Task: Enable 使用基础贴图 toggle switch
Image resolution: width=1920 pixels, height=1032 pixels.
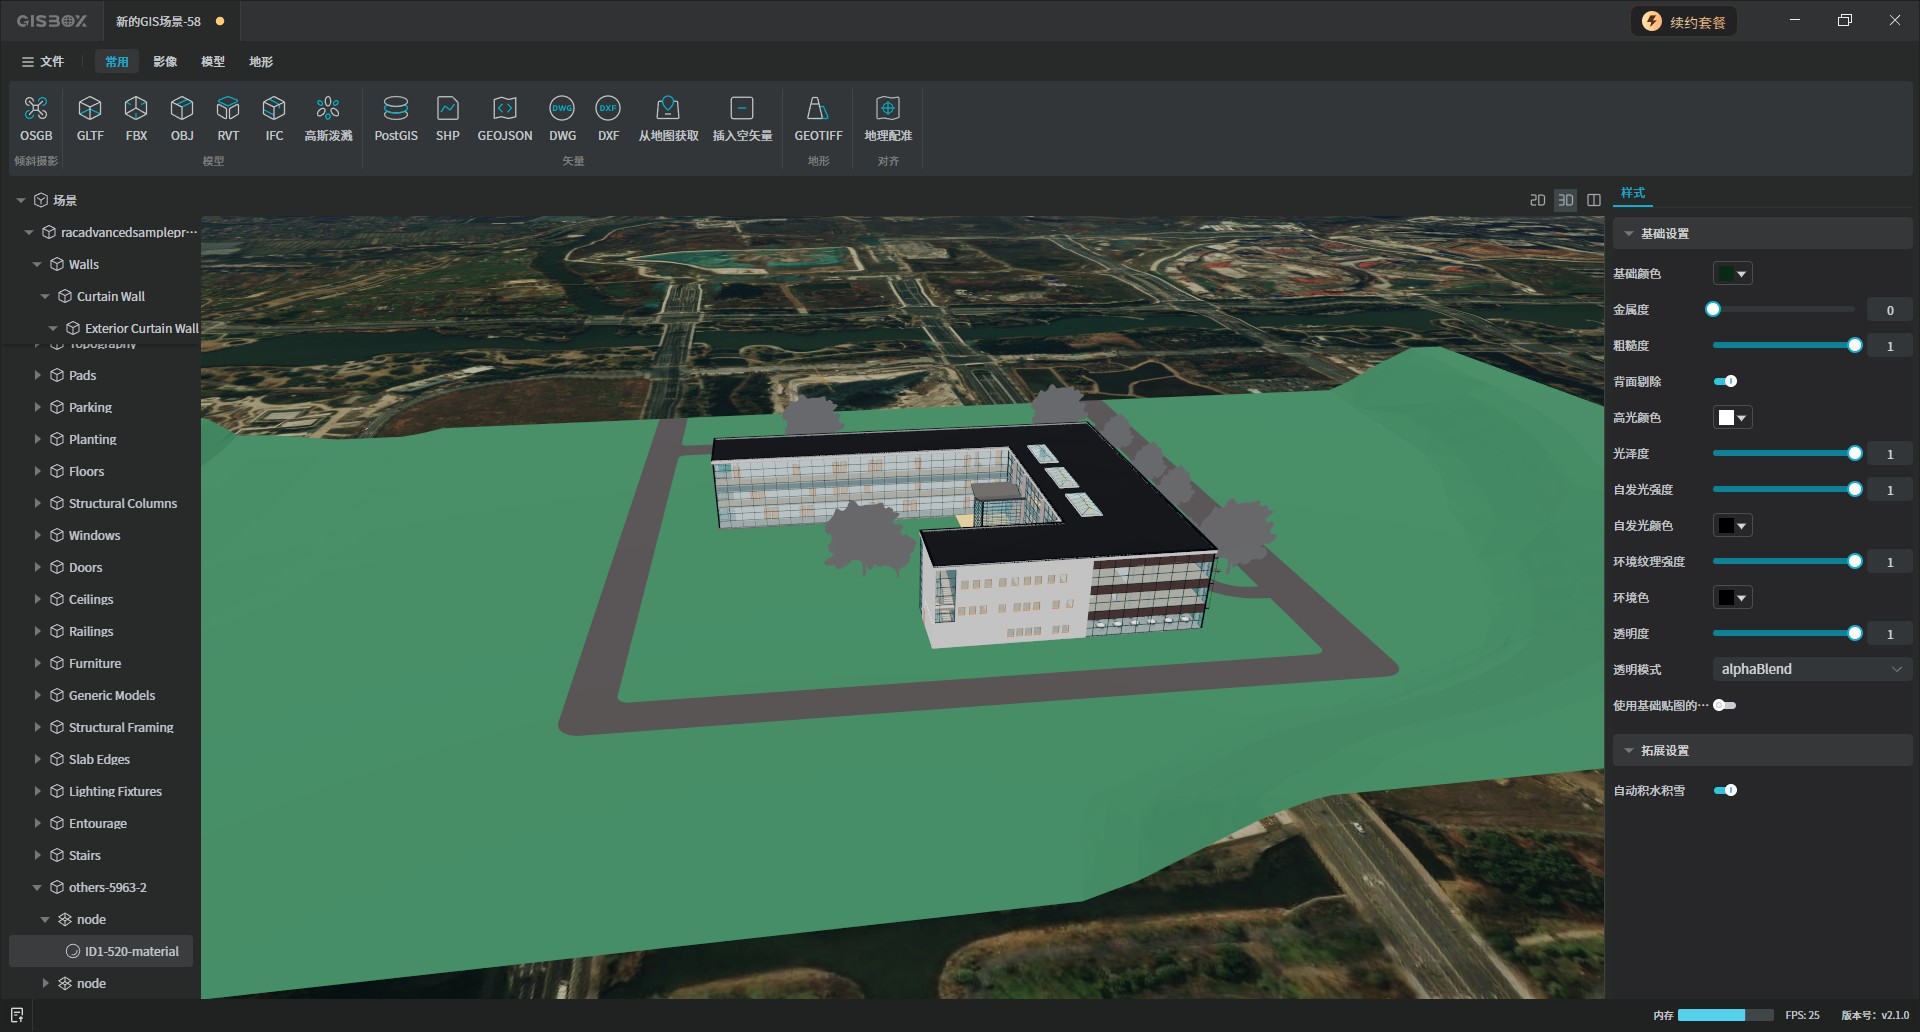Action: 1724,705
